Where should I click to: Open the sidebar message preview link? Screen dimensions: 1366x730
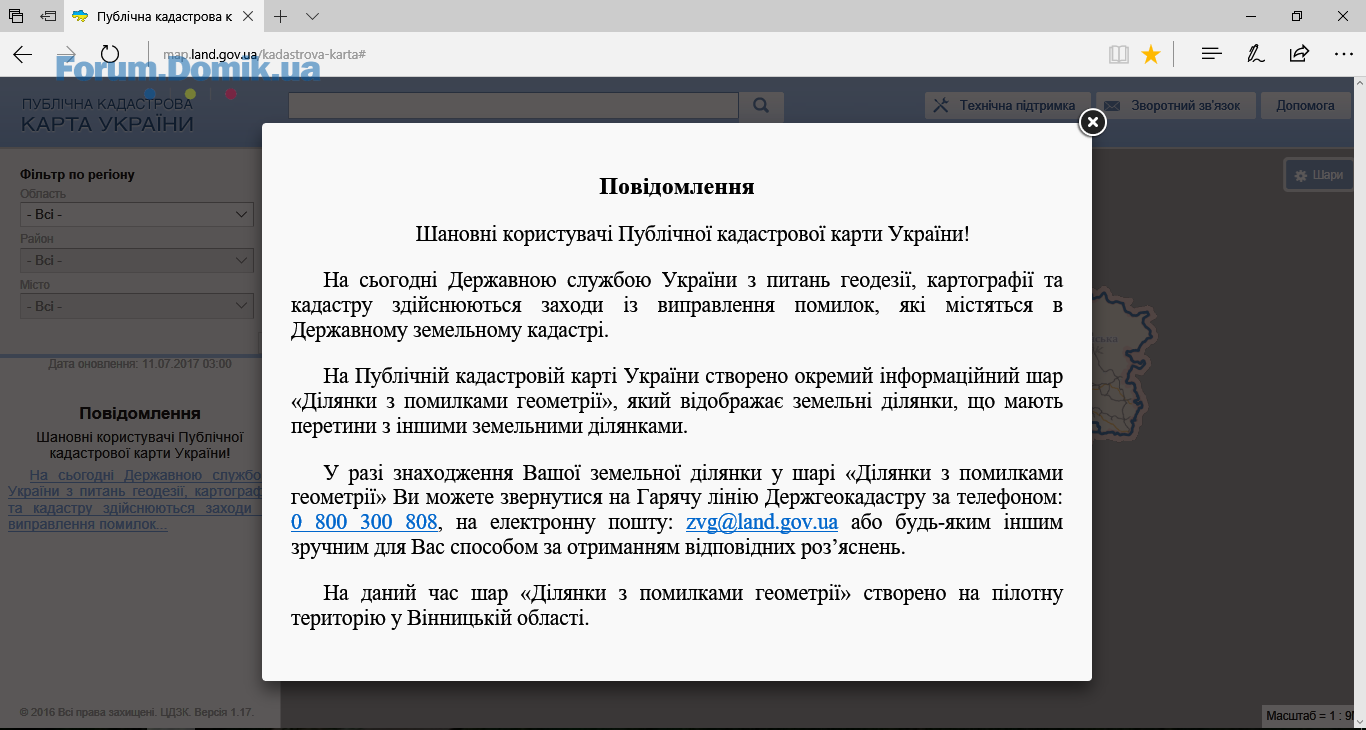[134, 499]
